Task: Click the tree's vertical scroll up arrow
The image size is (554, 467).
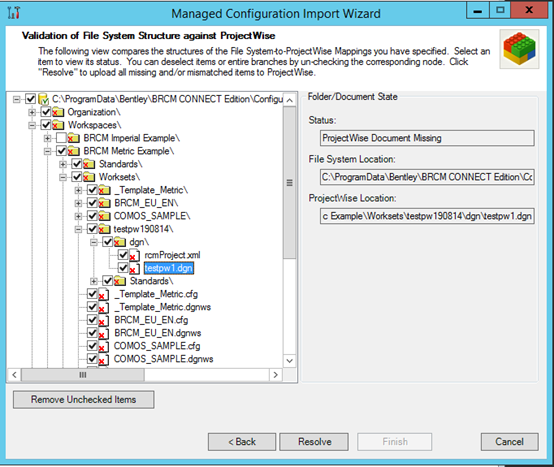Action: coord(289,100)
